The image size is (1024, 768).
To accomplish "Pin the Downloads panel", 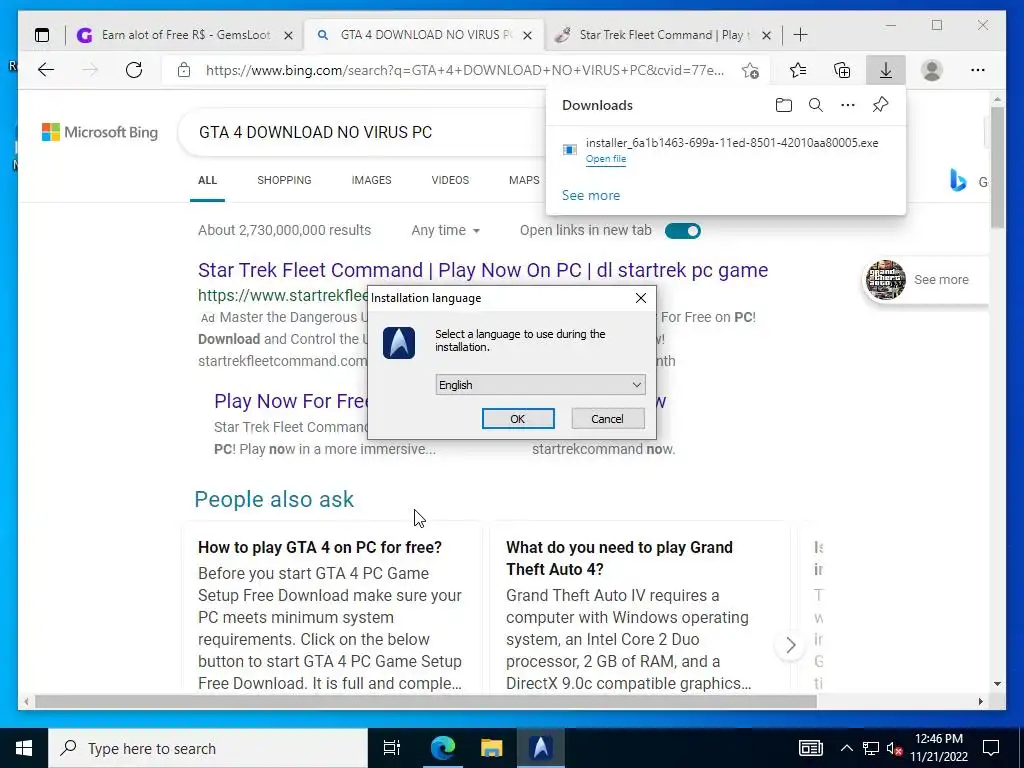I will pos(880,105).
